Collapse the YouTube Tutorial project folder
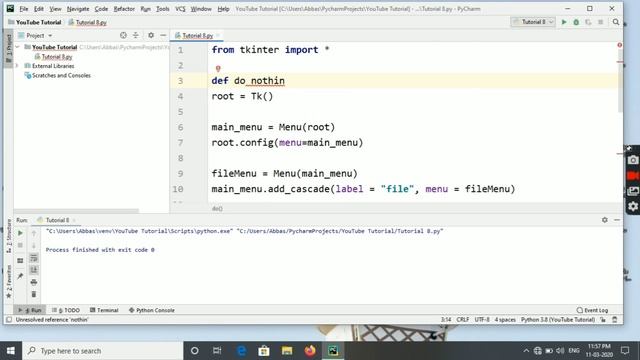 18,47
